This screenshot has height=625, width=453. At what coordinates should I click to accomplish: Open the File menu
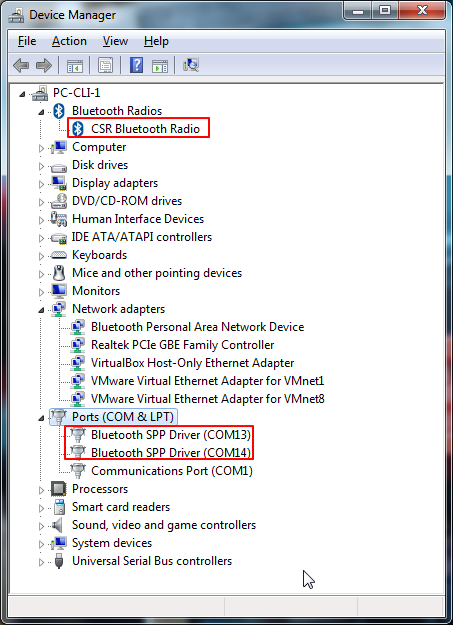pos(27,41)
